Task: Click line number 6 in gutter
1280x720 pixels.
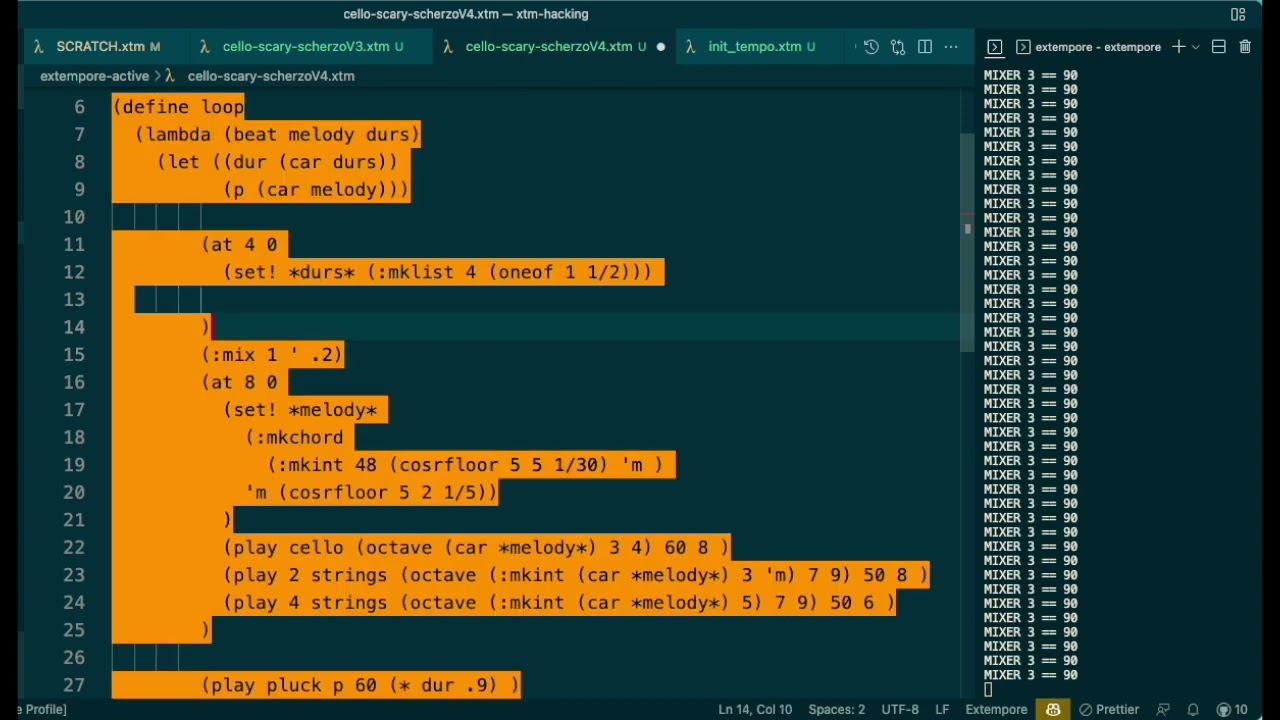Action: click(x=79, y=107)
